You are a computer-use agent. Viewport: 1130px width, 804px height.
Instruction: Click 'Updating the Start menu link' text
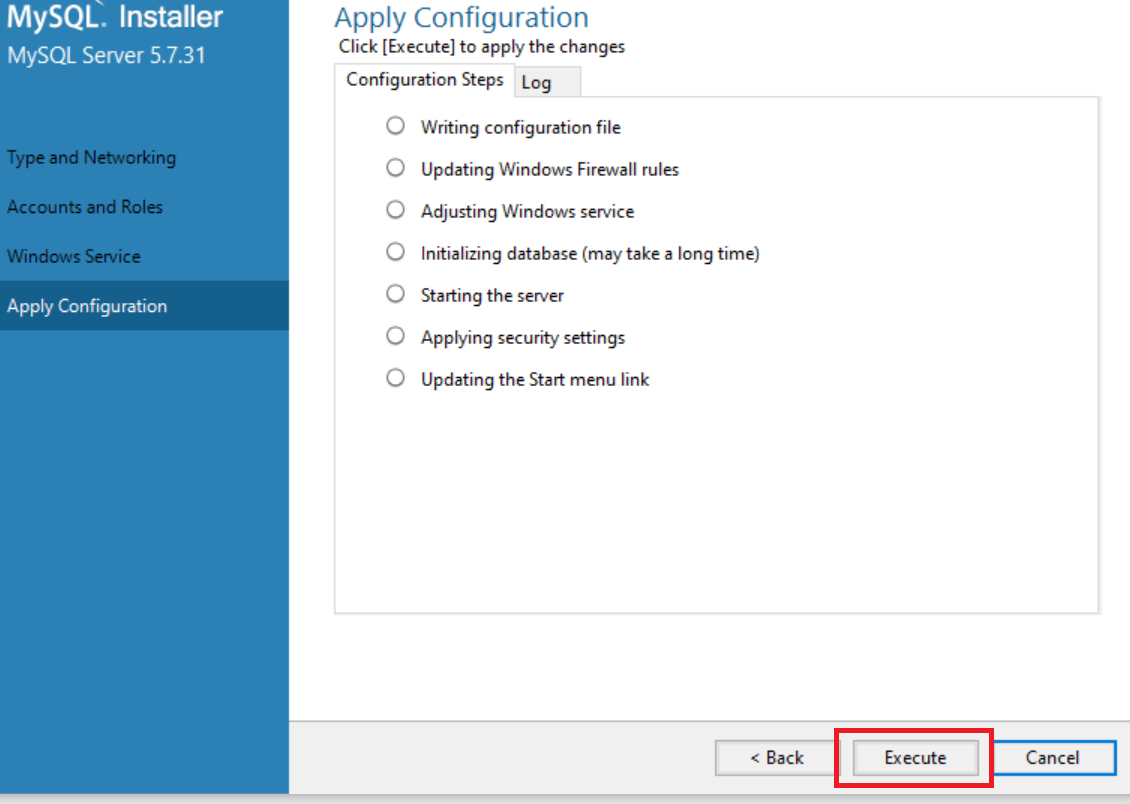(x=535, y=380)
